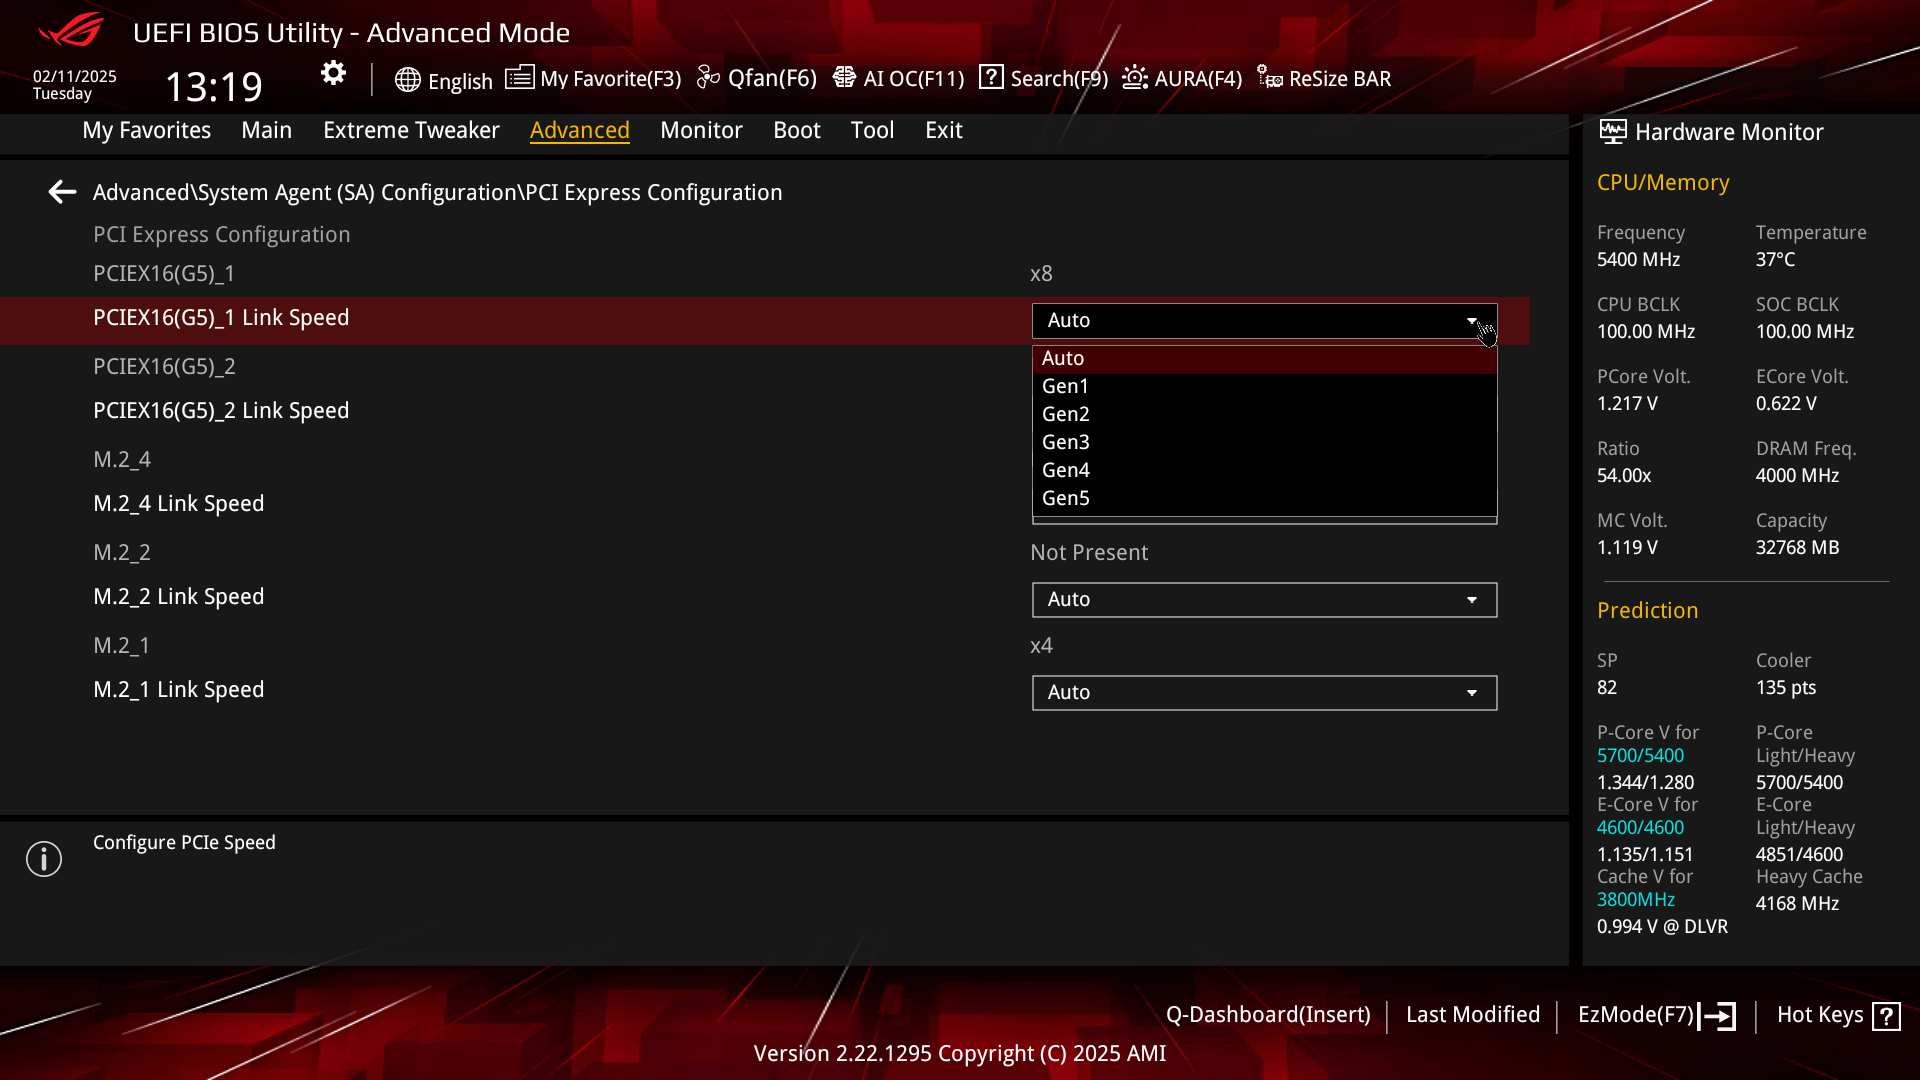Switch to Extreme Tweaker tab

tap(411, 130)
